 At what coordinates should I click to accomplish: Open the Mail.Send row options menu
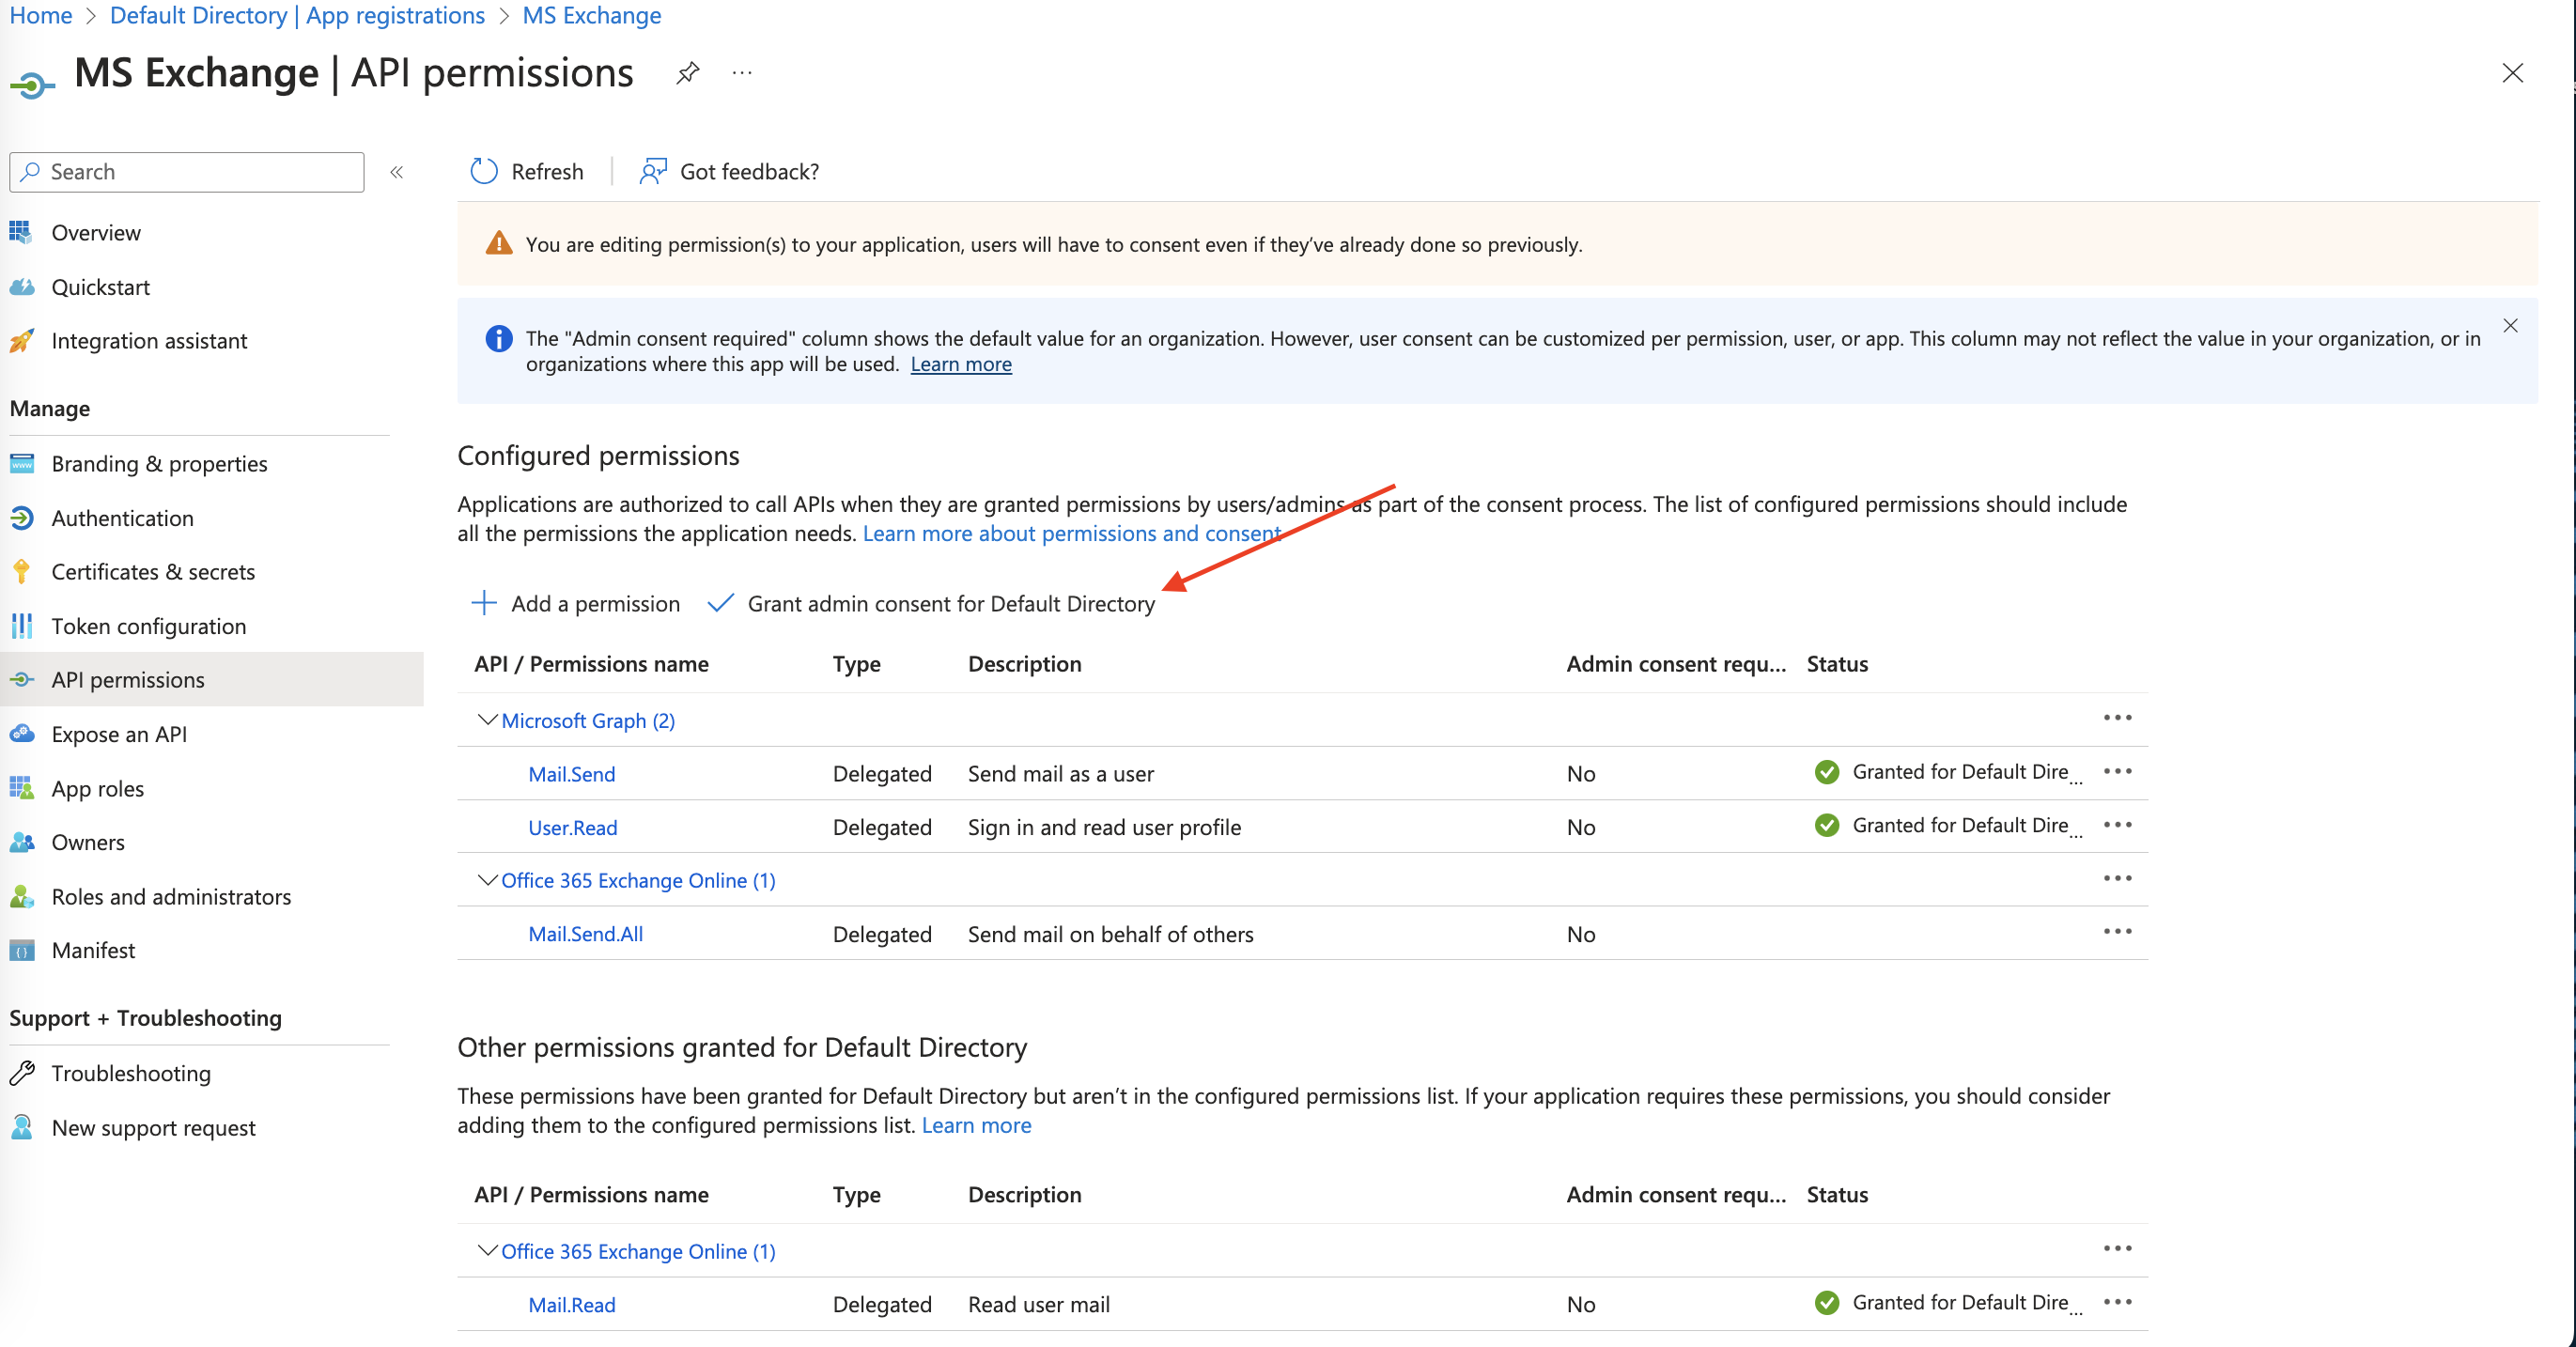(2119, 772)
